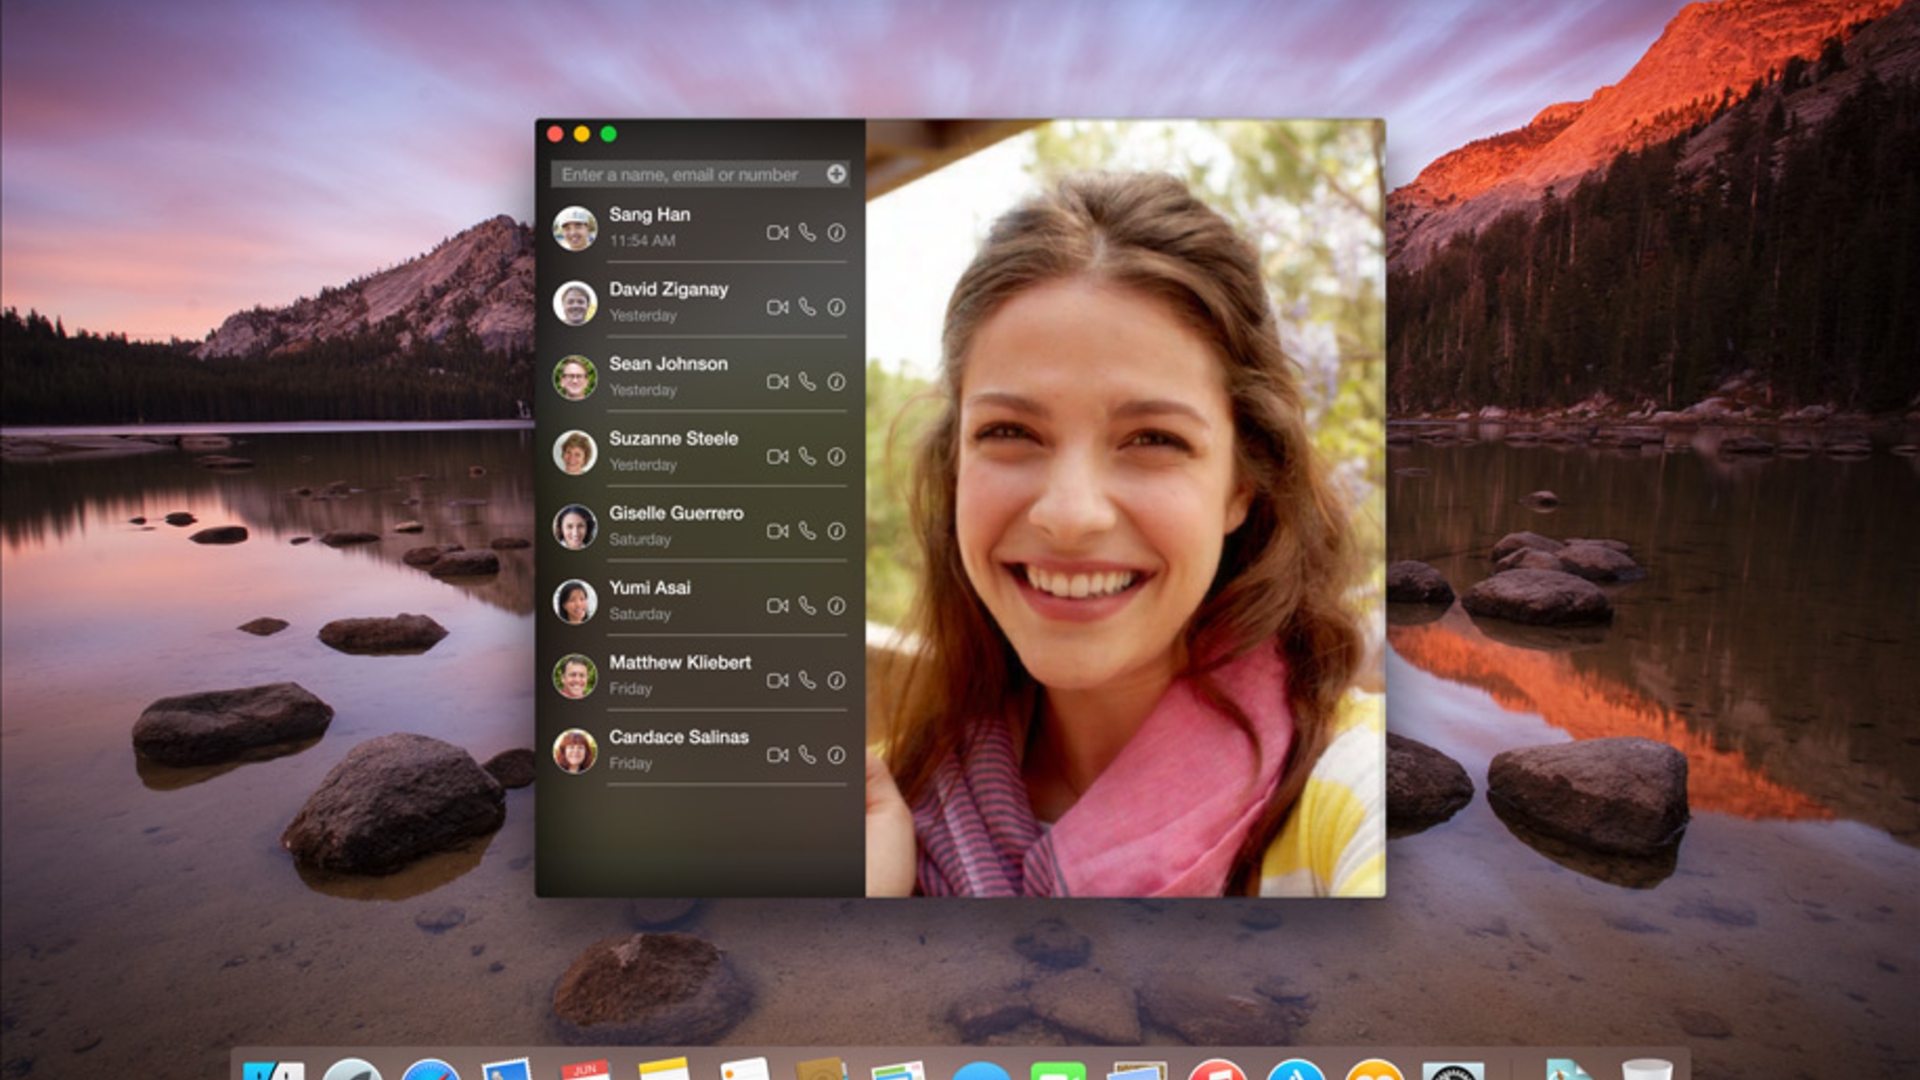Click the name 'David Ziganay'
The height and width of the screenshot is (1080, 1920).
(669, 289)
